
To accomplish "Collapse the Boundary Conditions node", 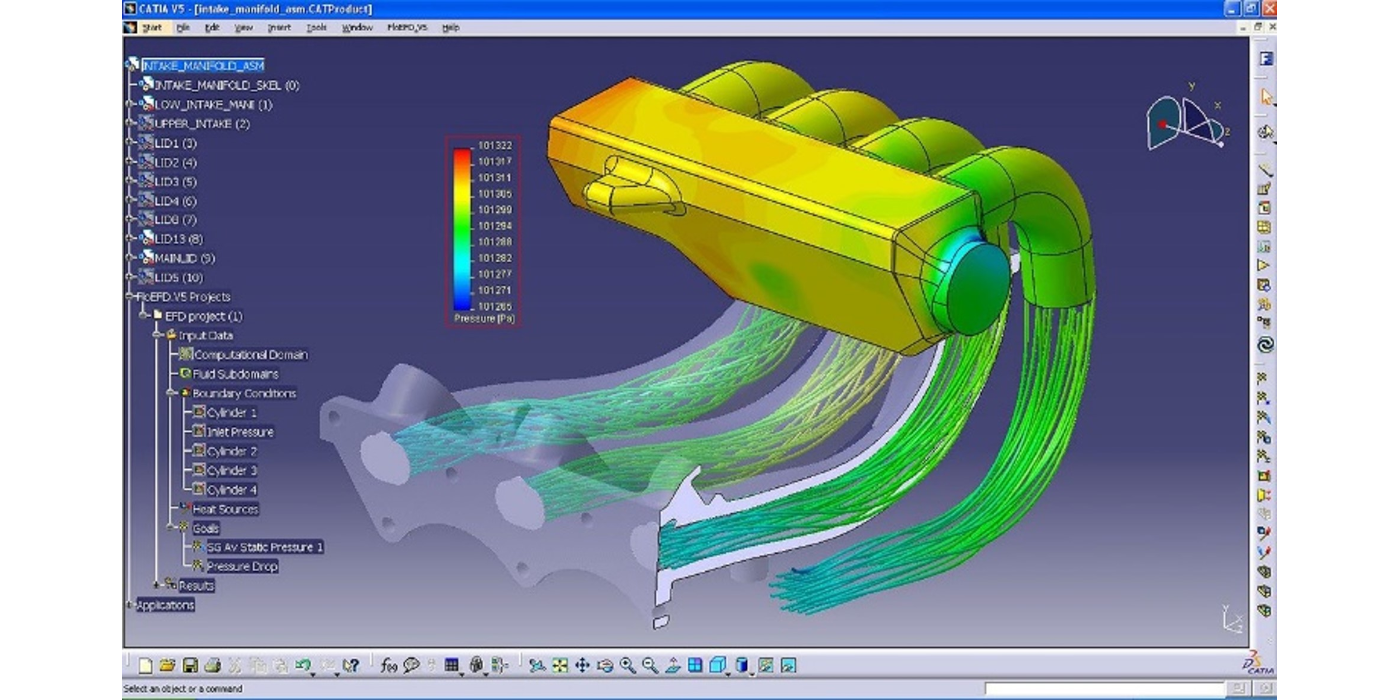I will tap(170, 393).
